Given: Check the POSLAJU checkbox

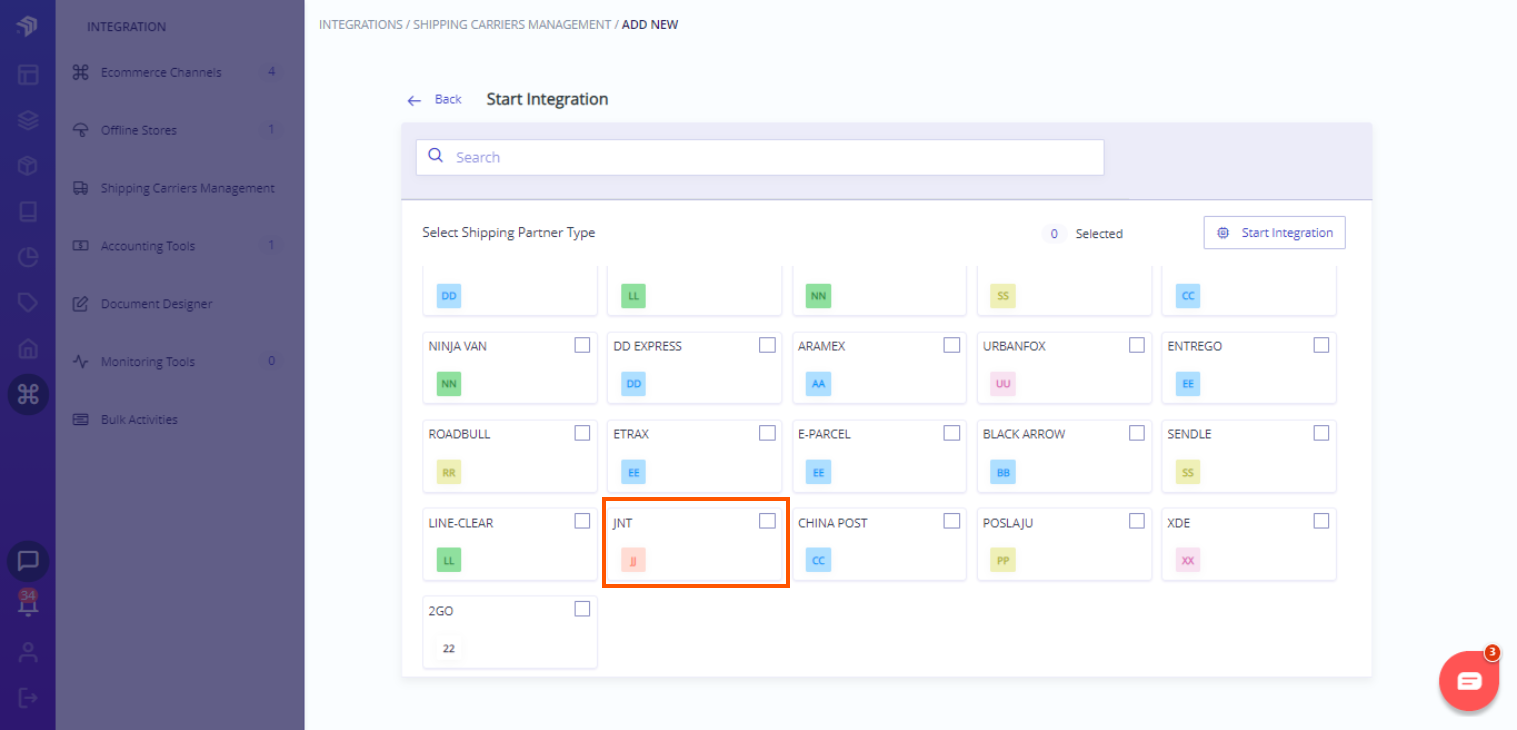Looking at the screenshot, I should [1137, 521].
